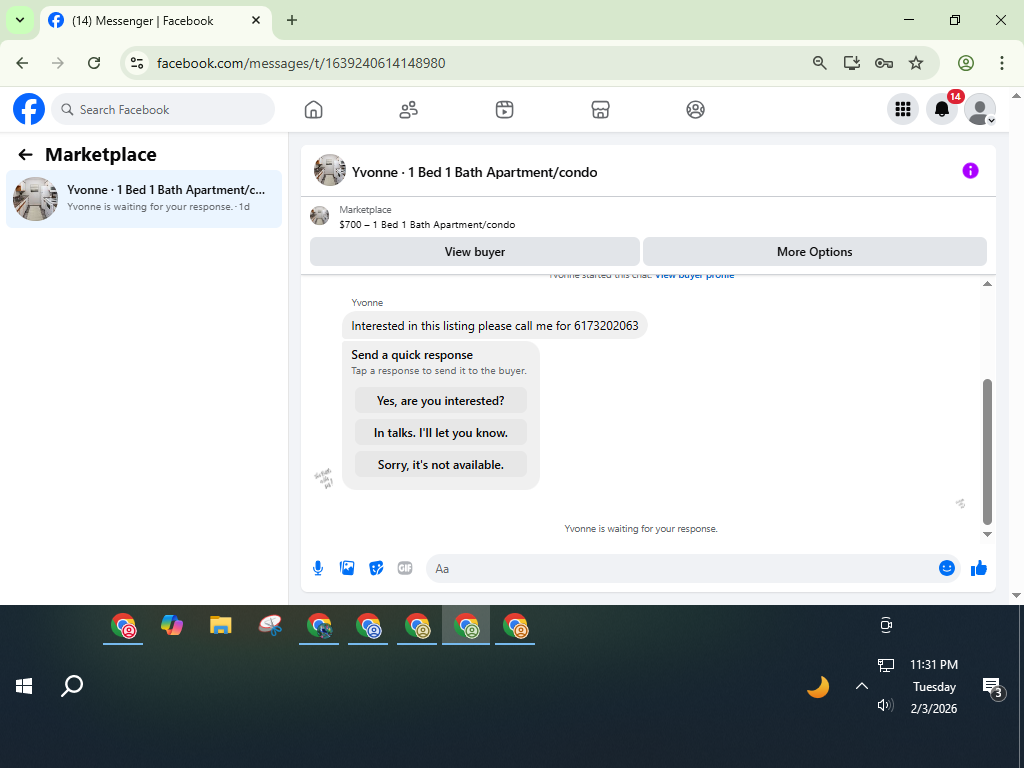Open Chrome profile icon
The width and height of the screenshot is (1024, 768).
point(966,63)
